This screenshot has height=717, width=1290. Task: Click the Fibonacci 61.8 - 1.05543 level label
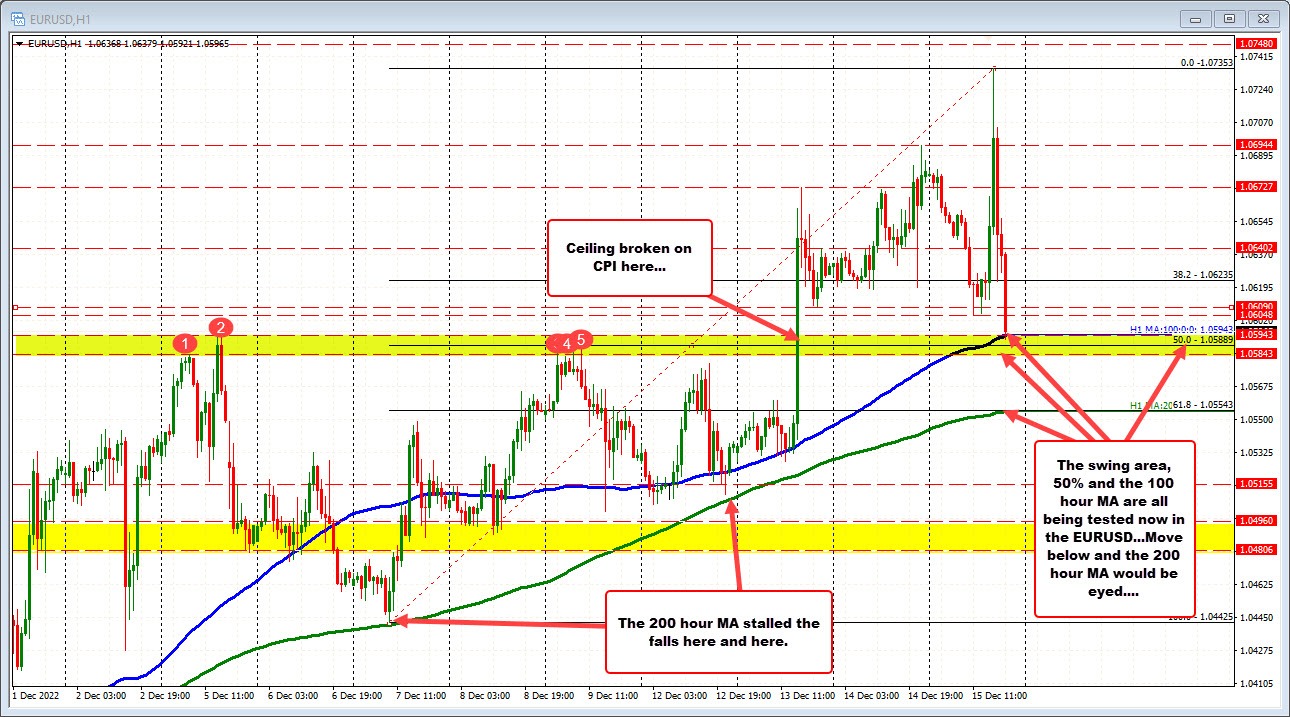click(x=1203, y=404)
